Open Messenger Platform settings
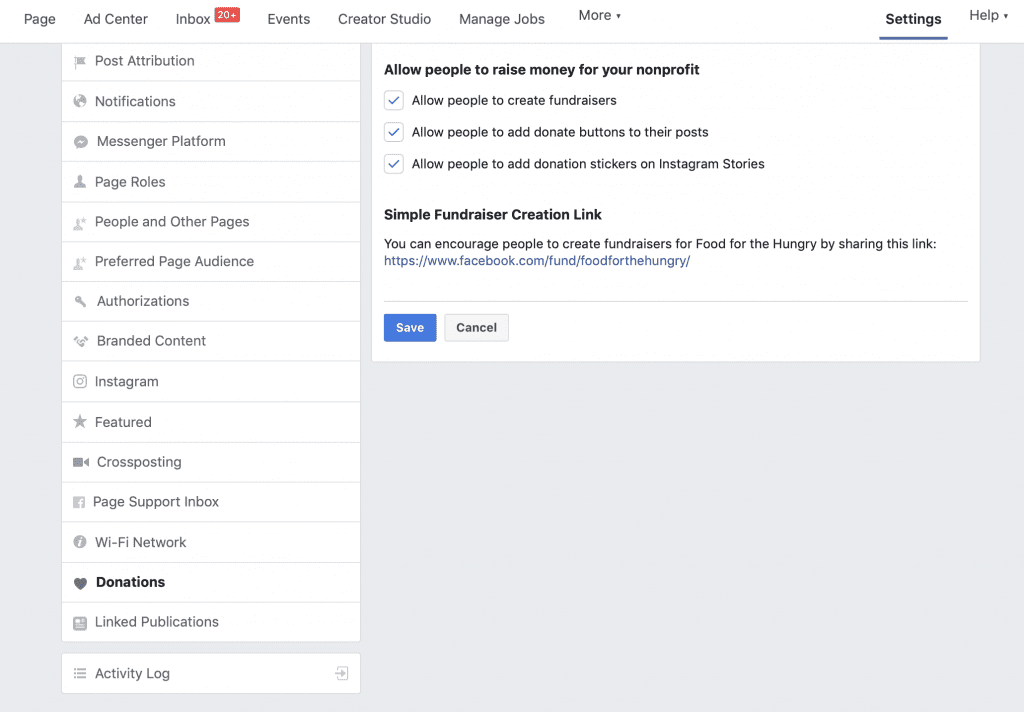The image size is (1024, 712). [211, 142]
